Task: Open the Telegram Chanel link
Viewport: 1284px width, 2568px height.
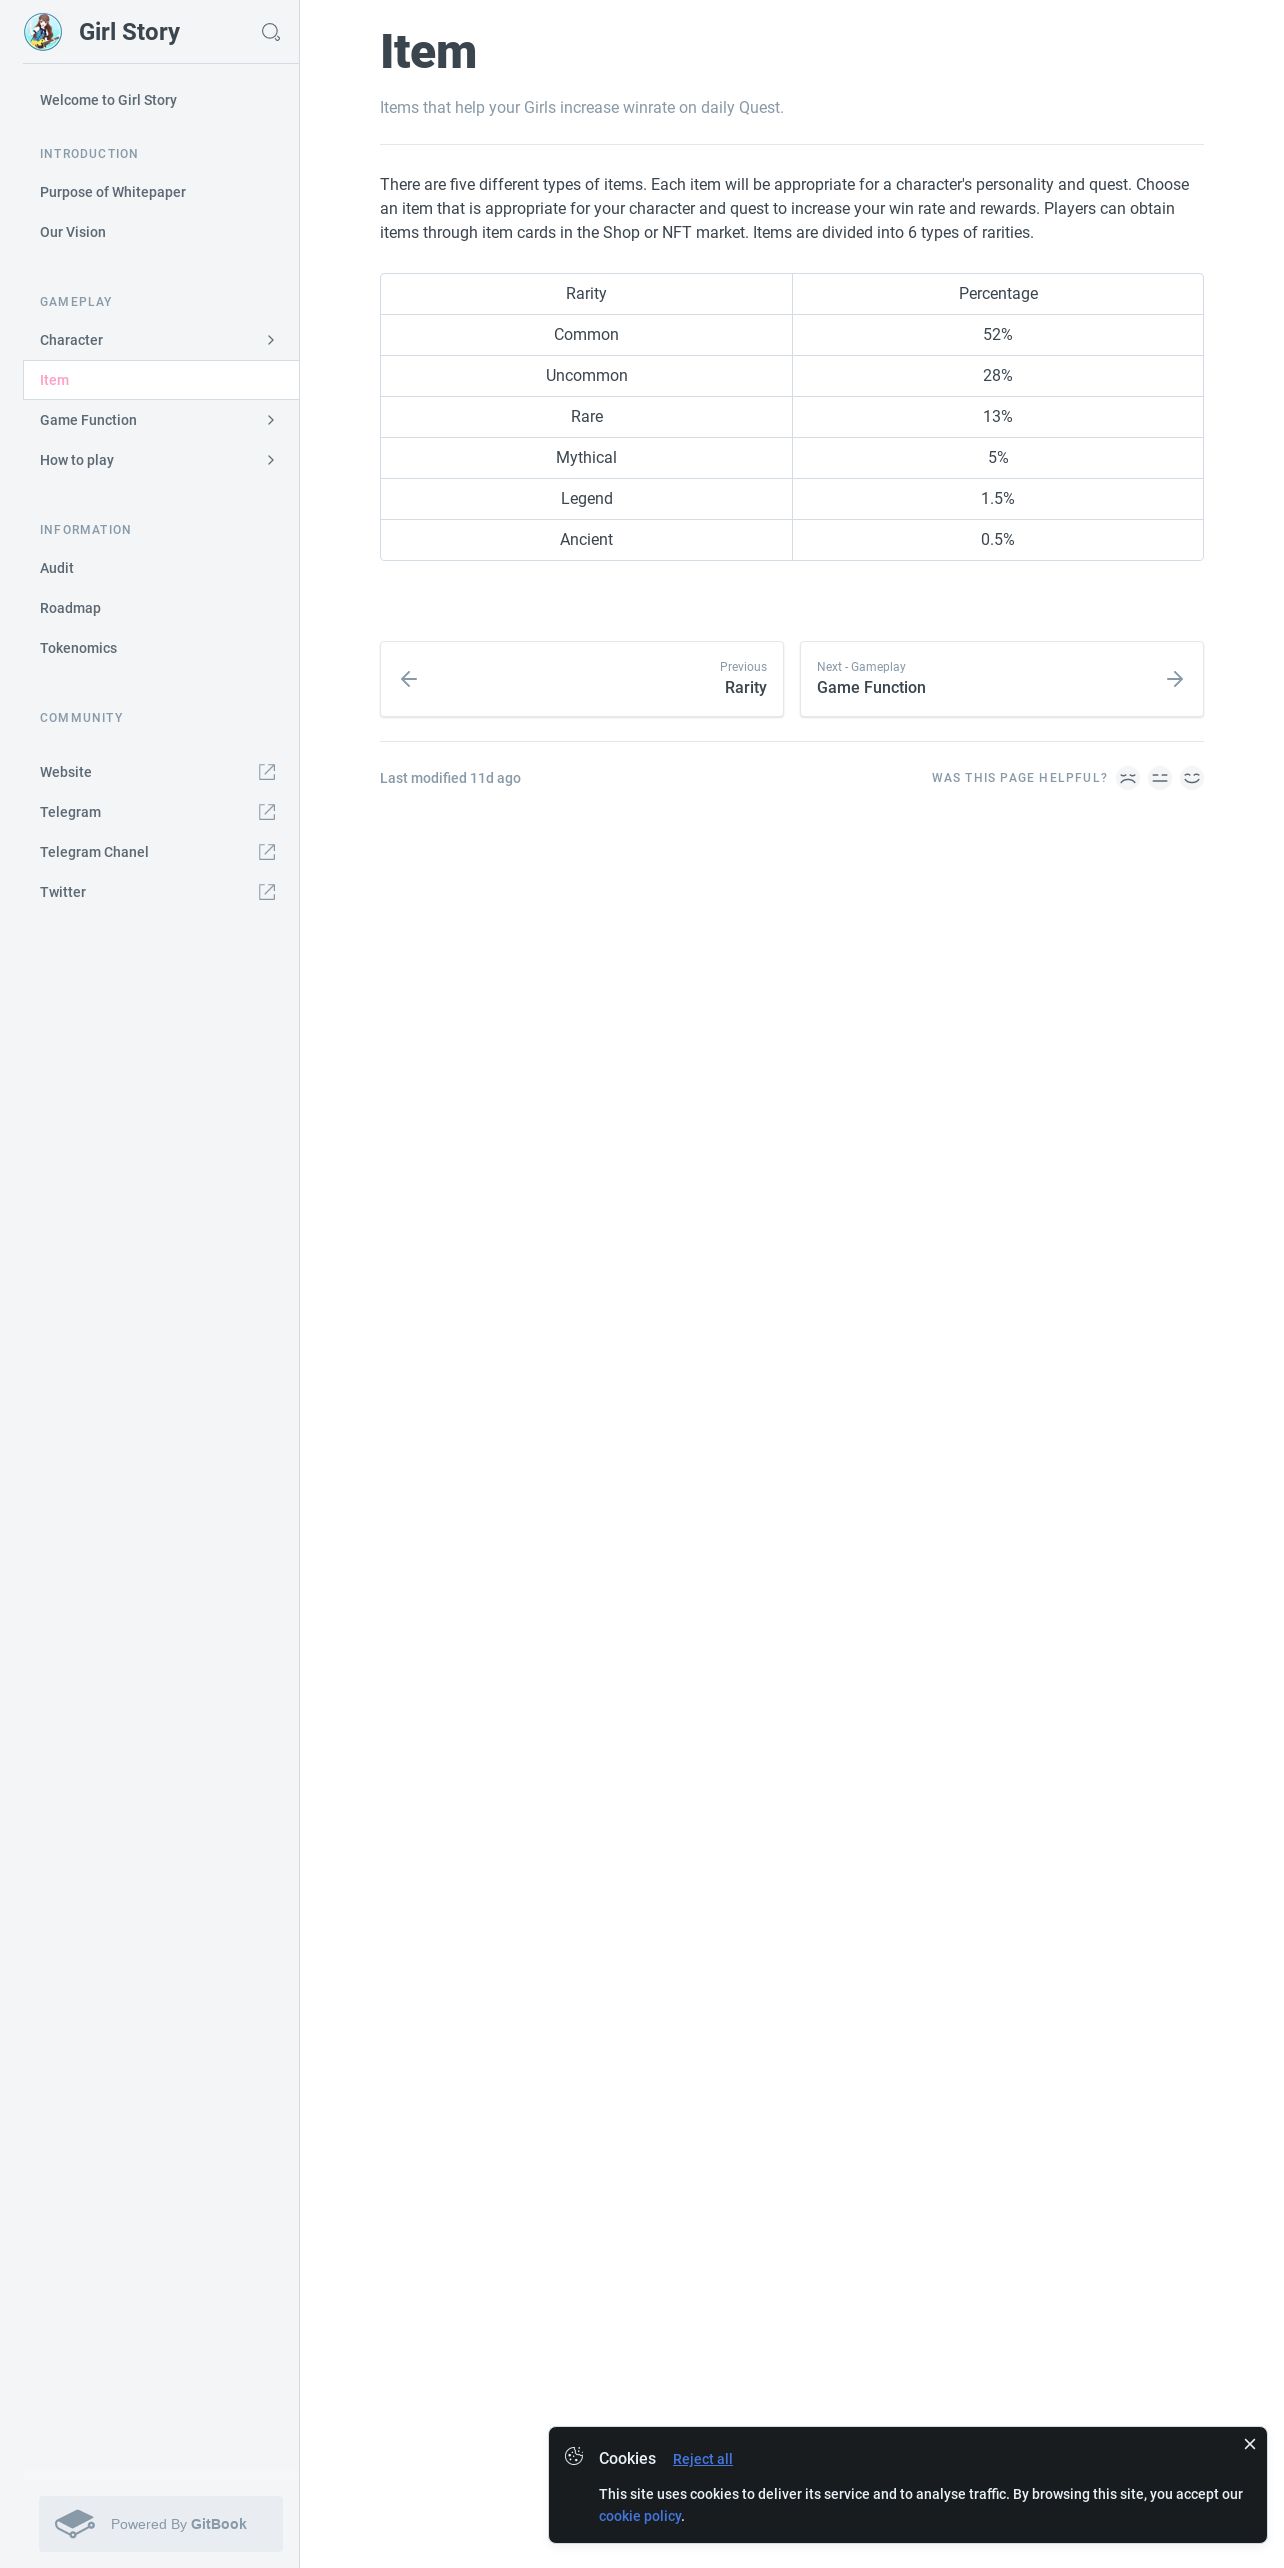Action: (x=161, y=852)
